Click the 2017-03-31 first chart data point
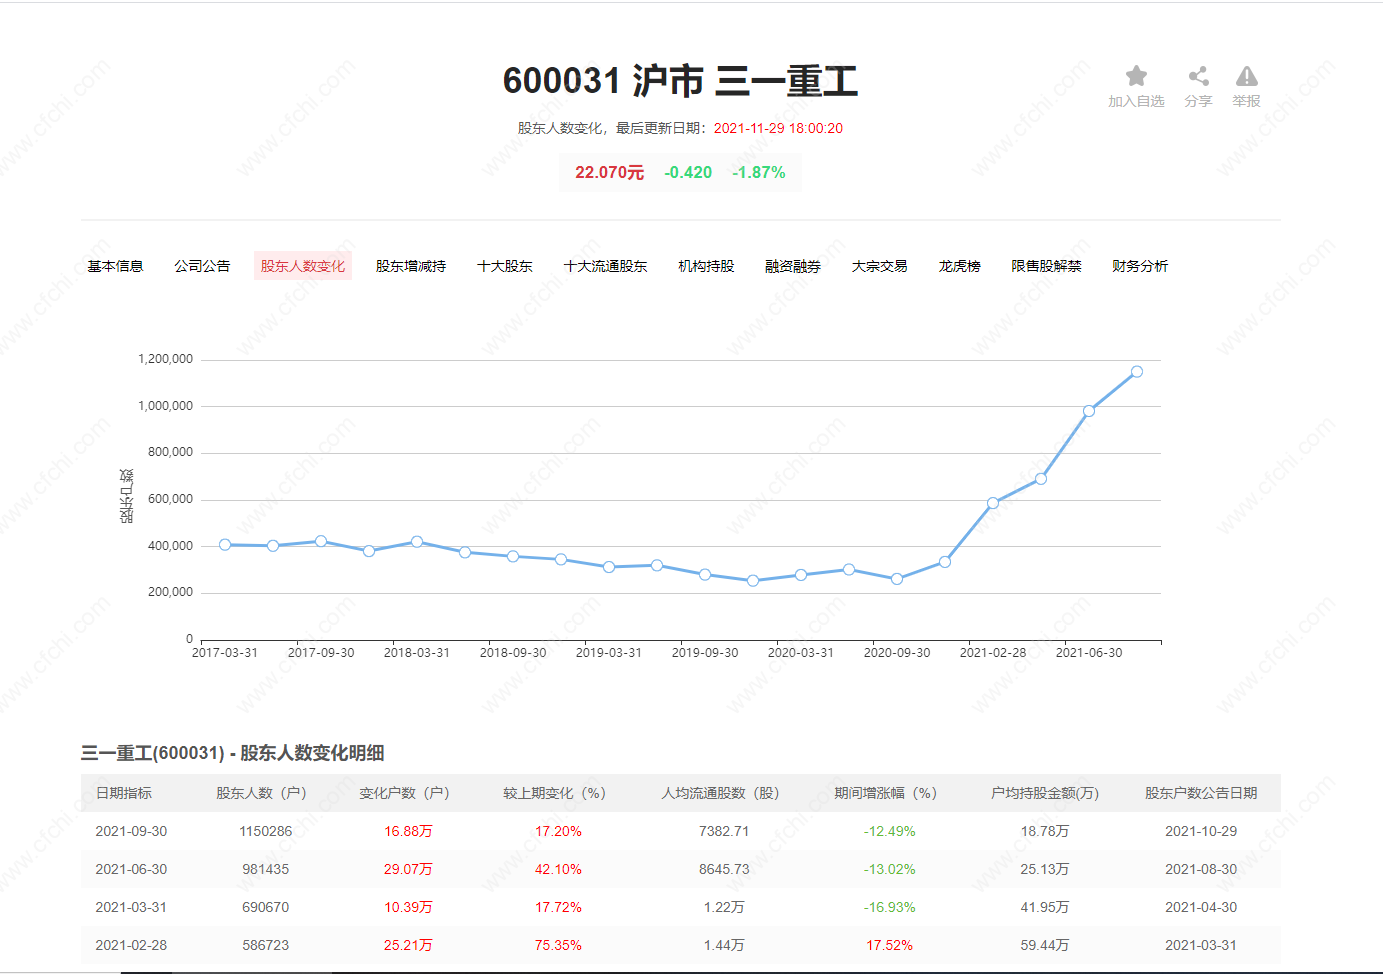The image size is (1383, 974). tap(225, 545)
